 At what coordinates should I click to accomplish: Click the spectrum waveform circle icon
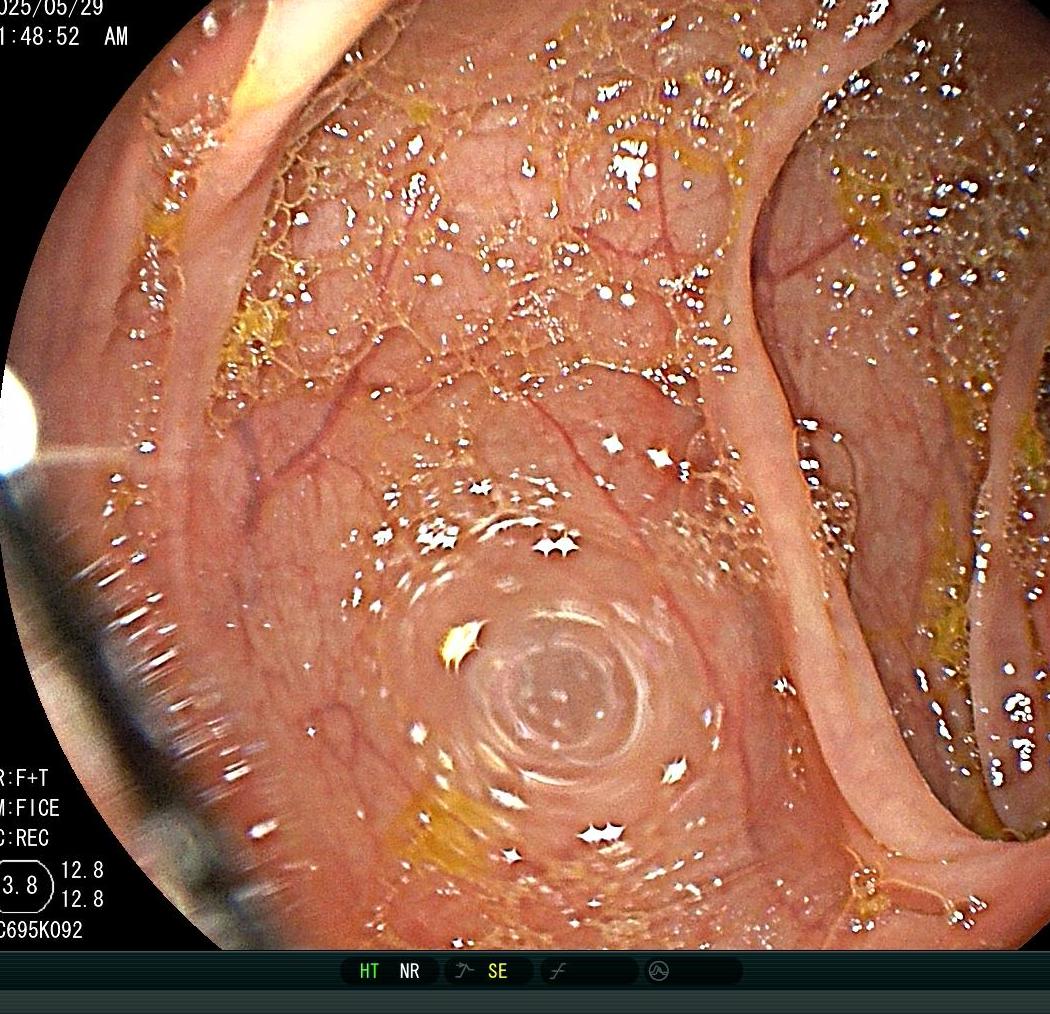pyautogui.click(x=659, y=971)
